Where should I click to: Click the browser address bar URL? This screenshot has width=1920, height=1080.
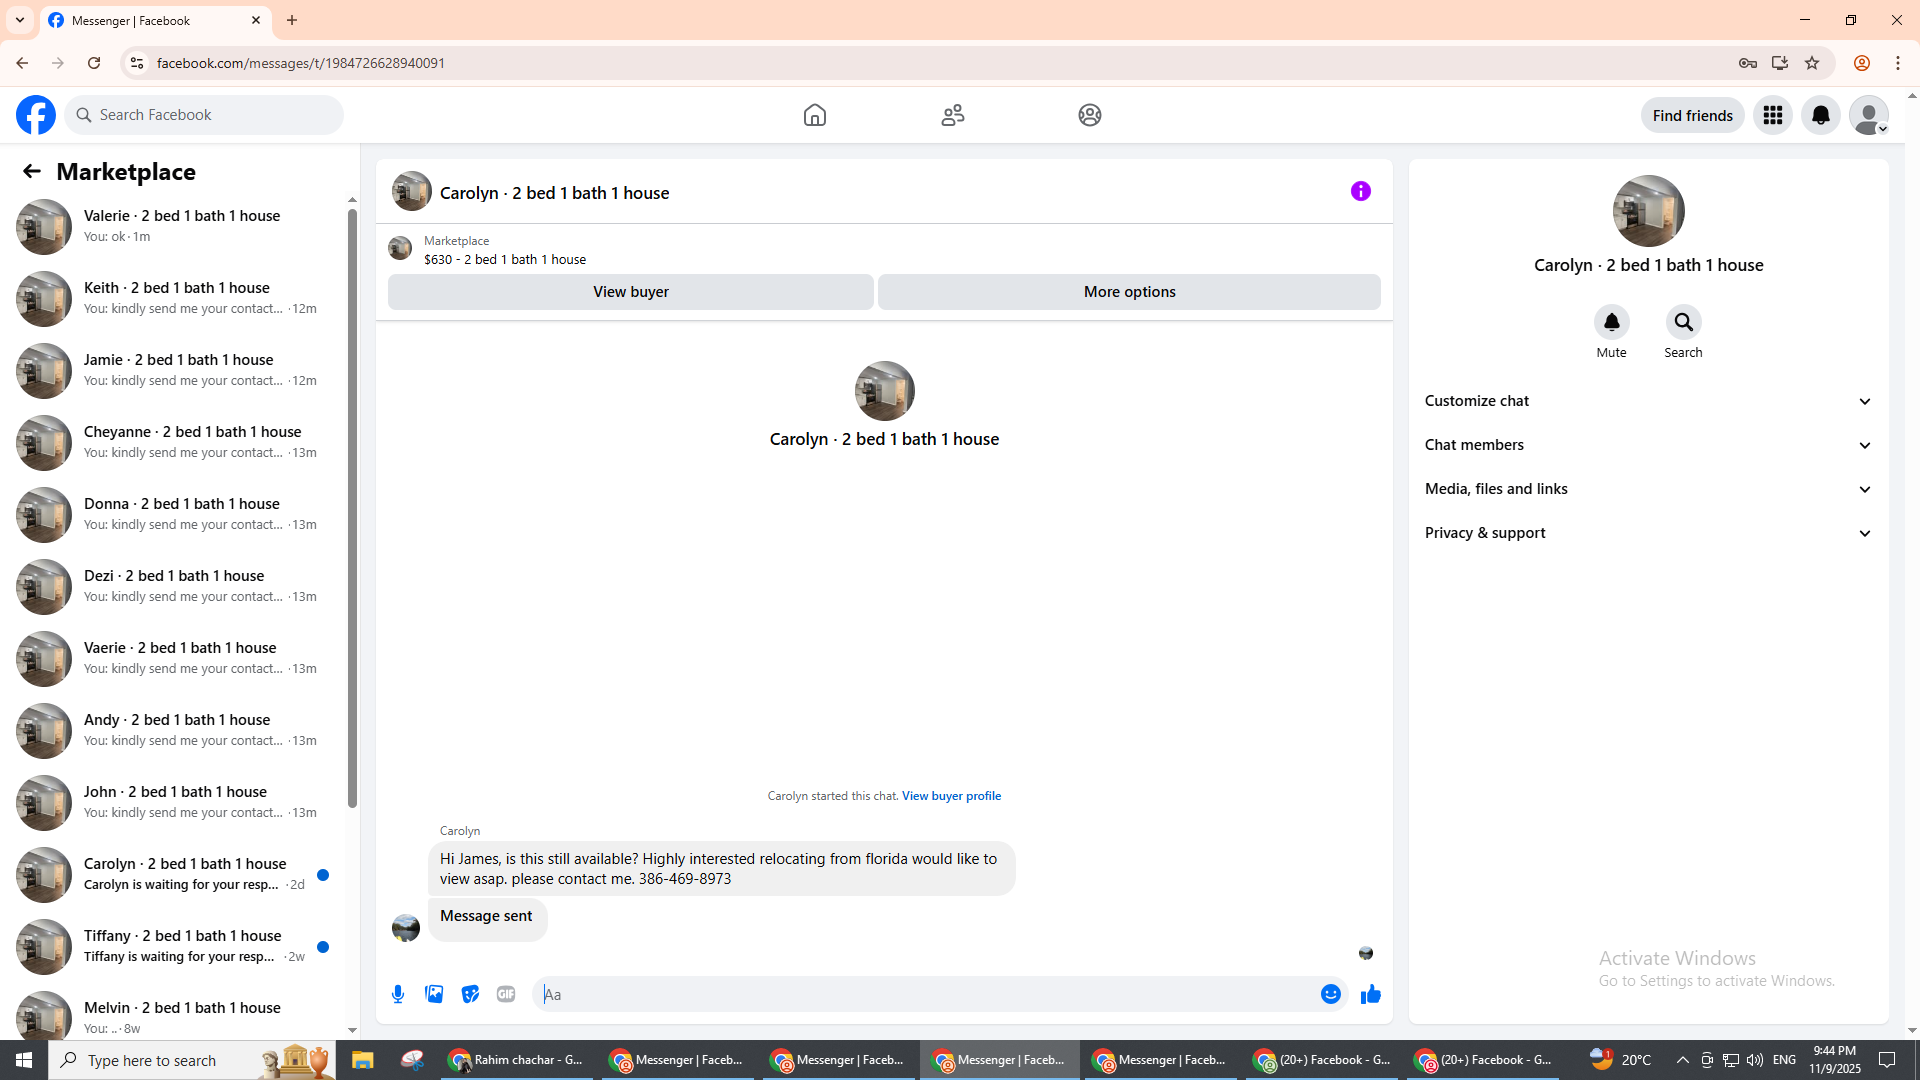tap(301, 63)
